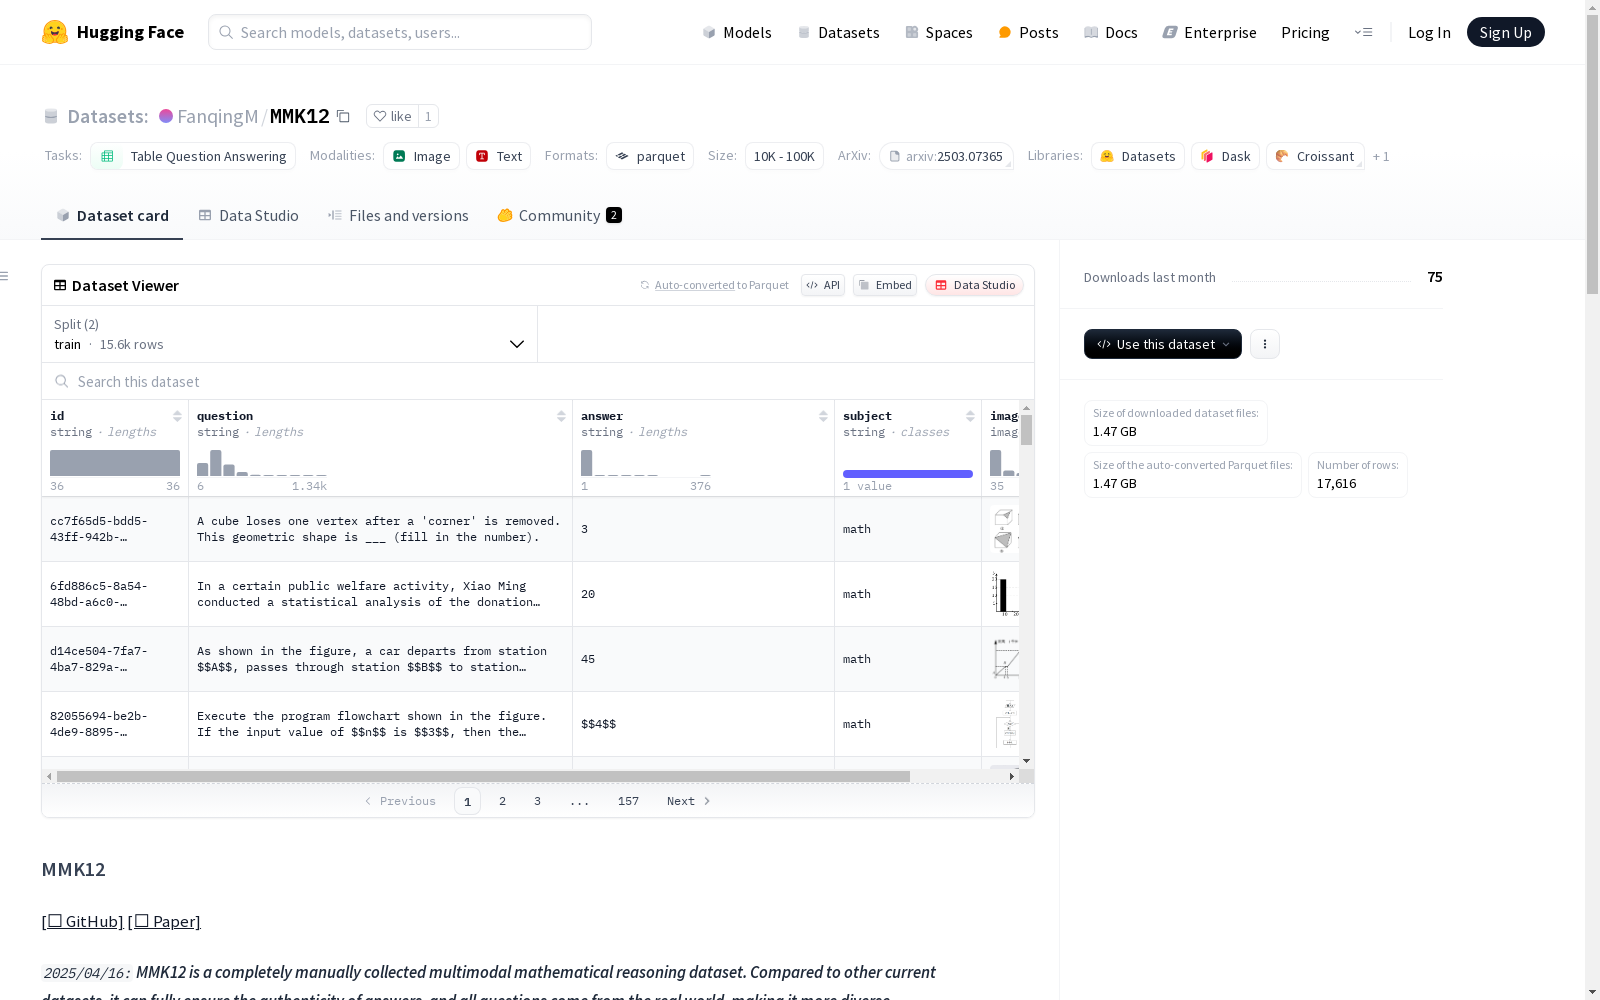The height and width of the screenshot is (1000, 1600).
Task: Open the Pricing page link
Action: (1305, 32)
